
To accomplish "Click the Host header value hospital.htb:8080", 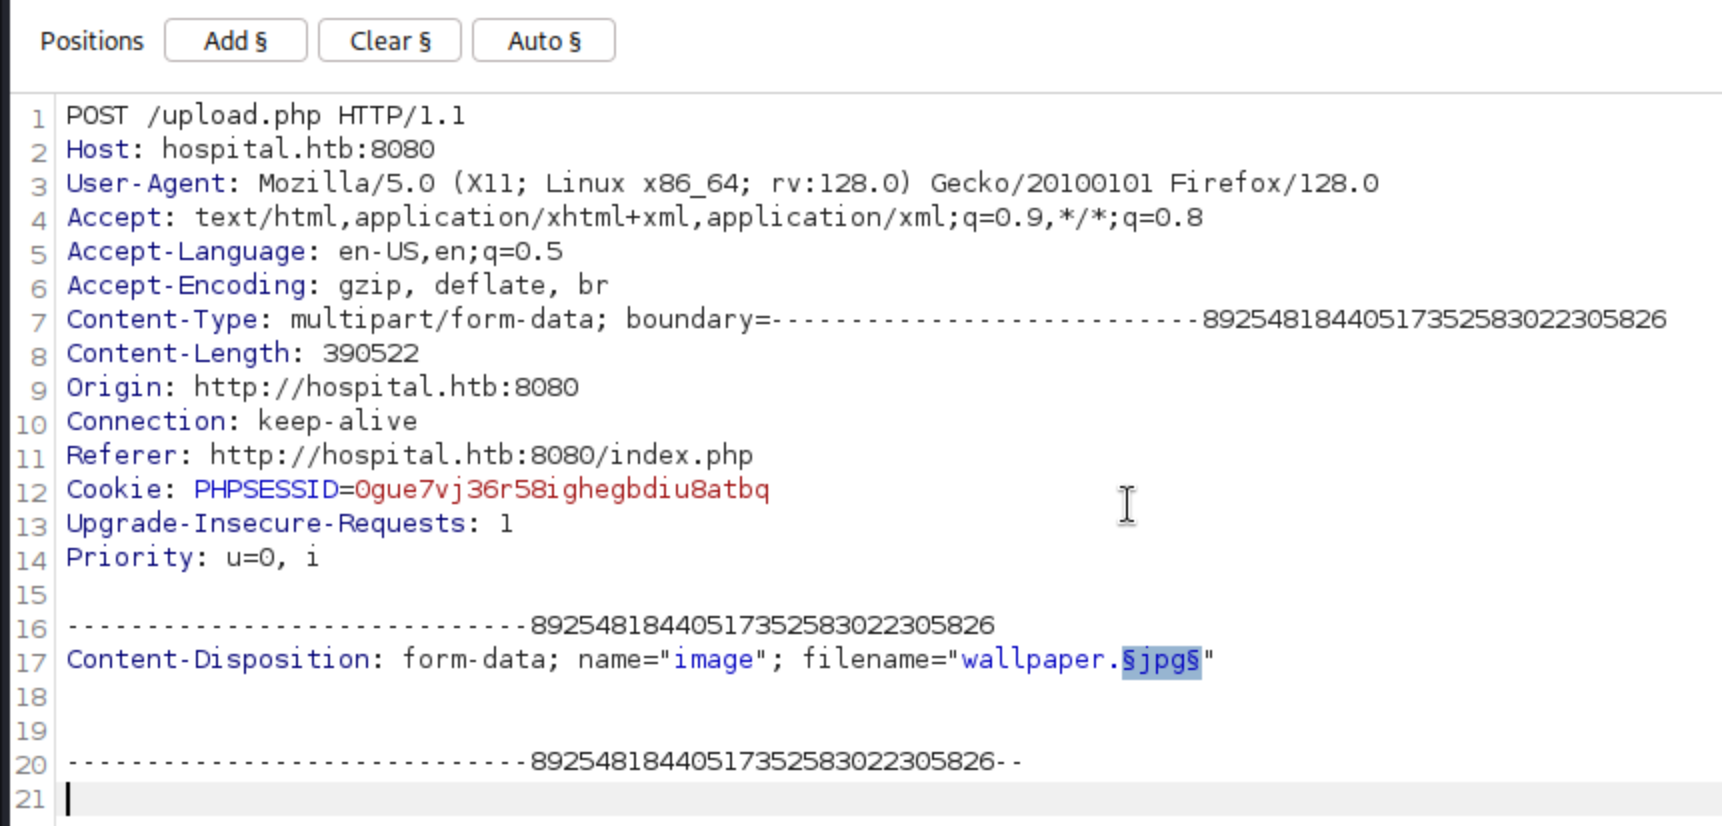I will tap(298, 150).
